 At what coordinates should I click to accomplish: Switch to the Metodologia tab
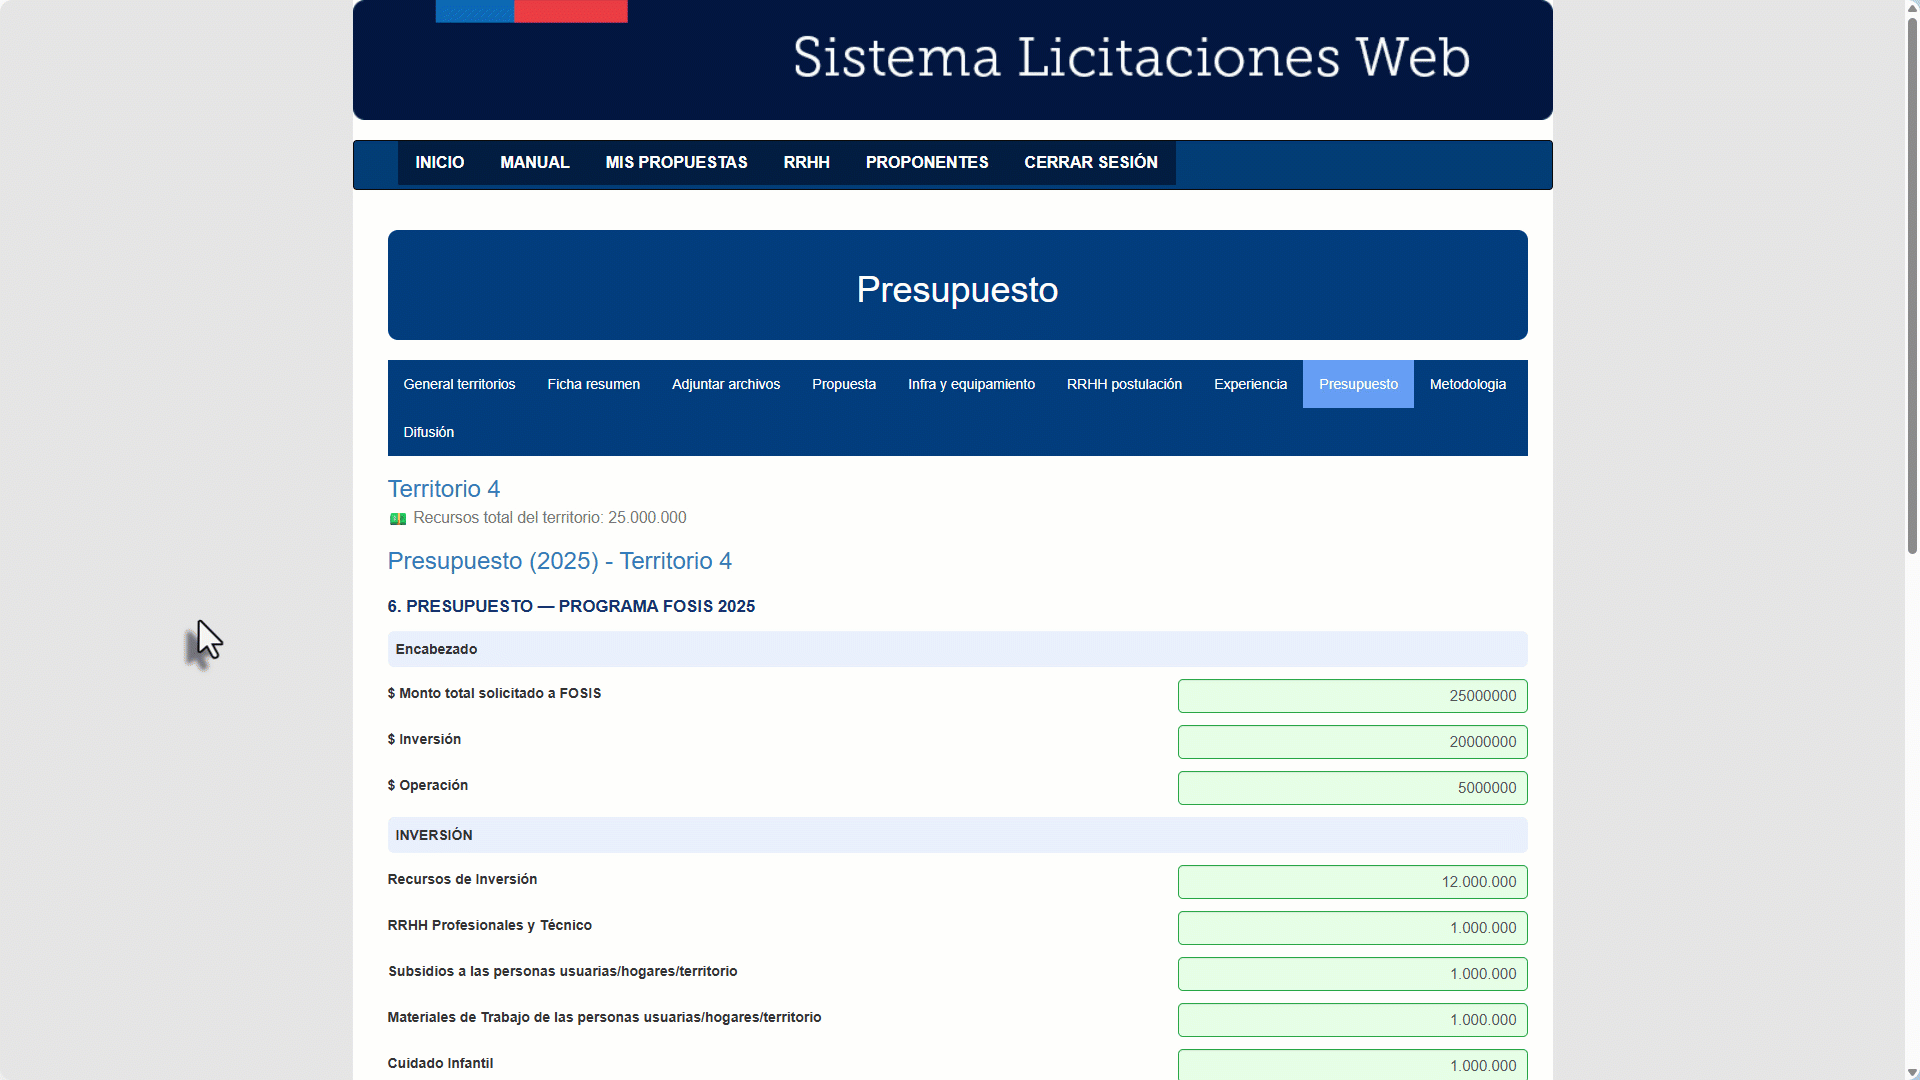[1467, 384]
